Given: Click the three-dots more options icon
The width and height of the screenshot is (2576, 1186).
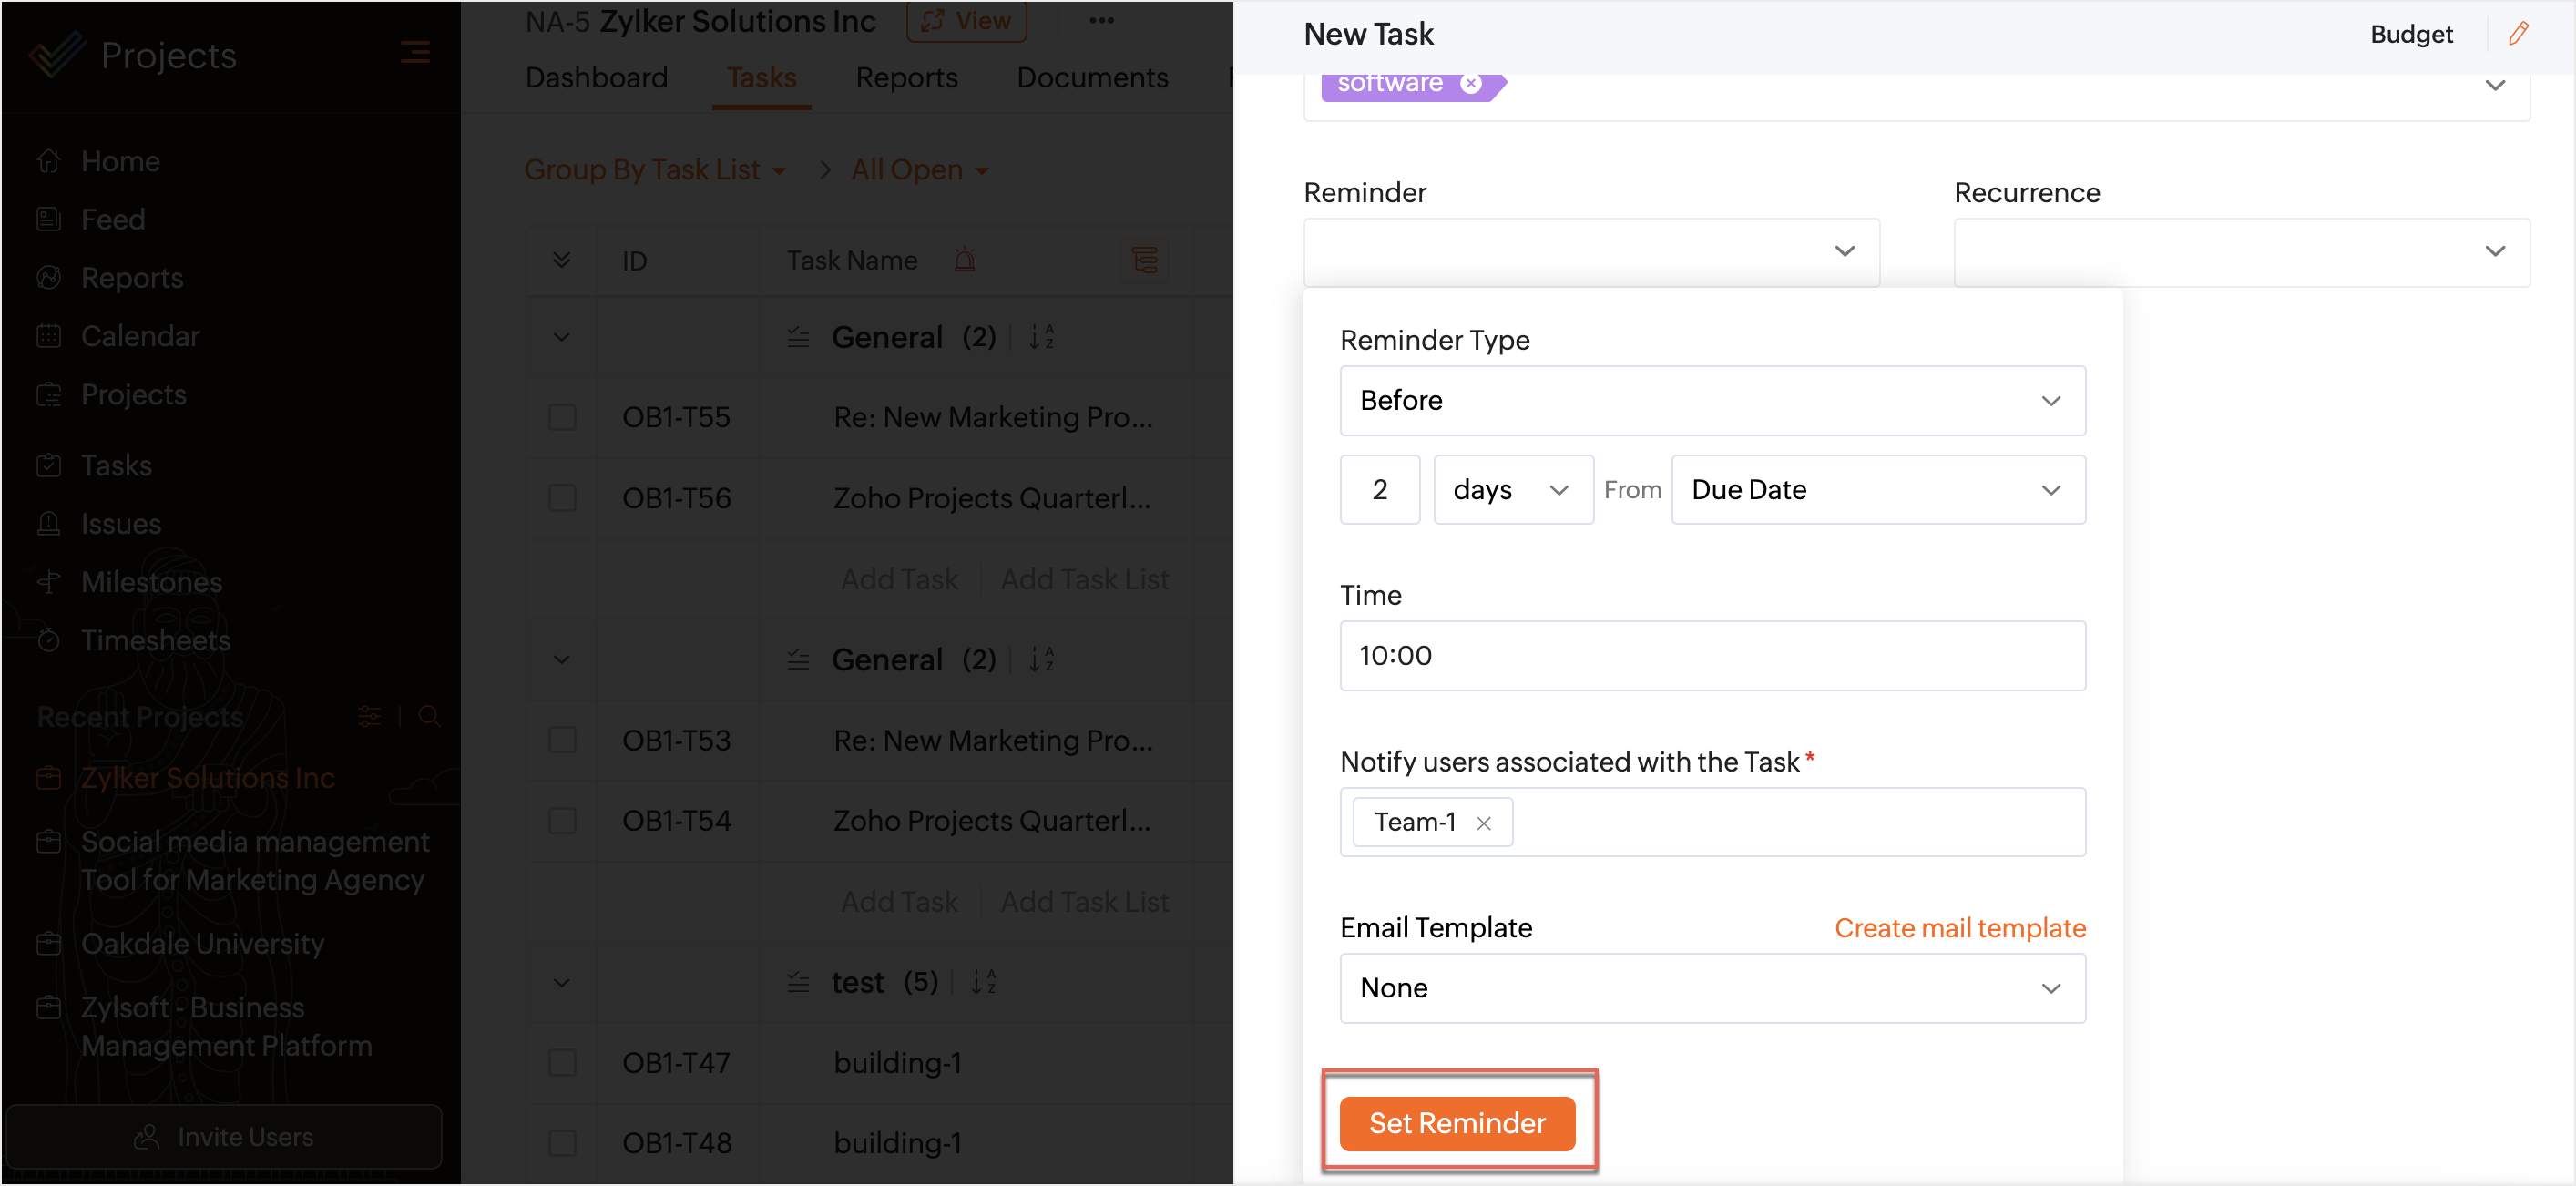Looking at the screenshot, I should pos(1101,21).
